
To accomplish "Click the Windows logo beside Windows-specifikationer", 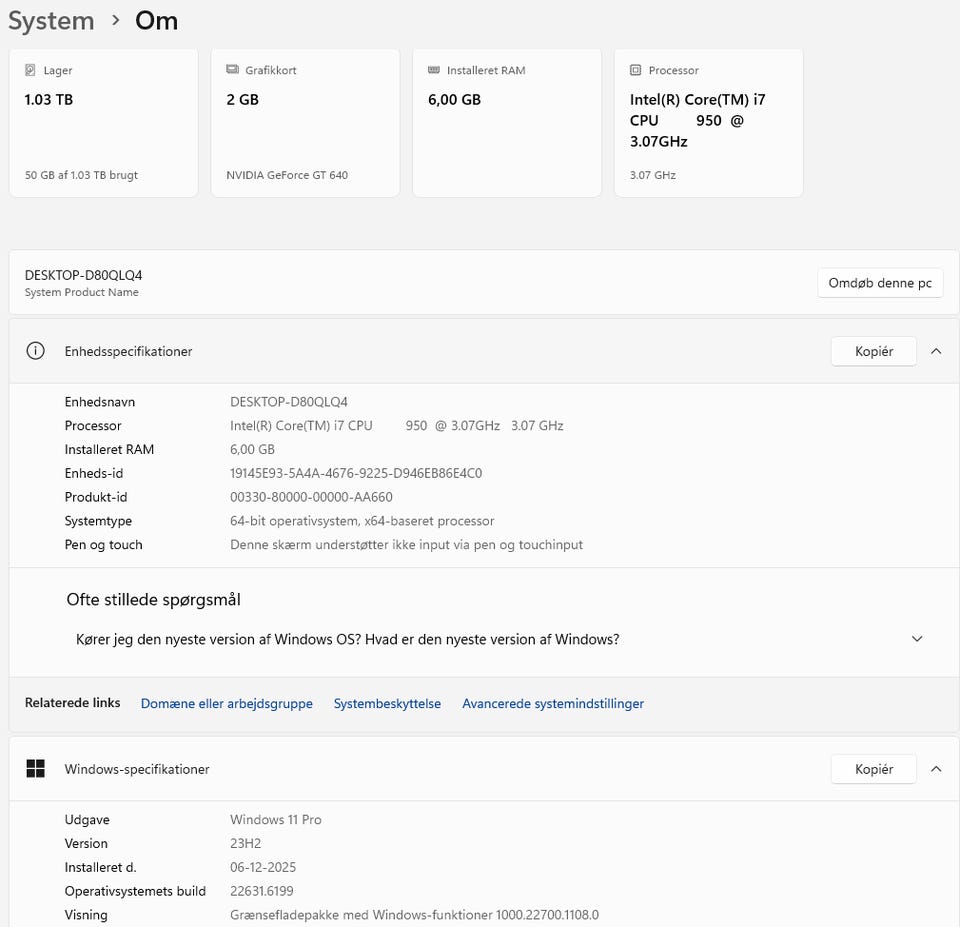I will click(x=36, y=769).
